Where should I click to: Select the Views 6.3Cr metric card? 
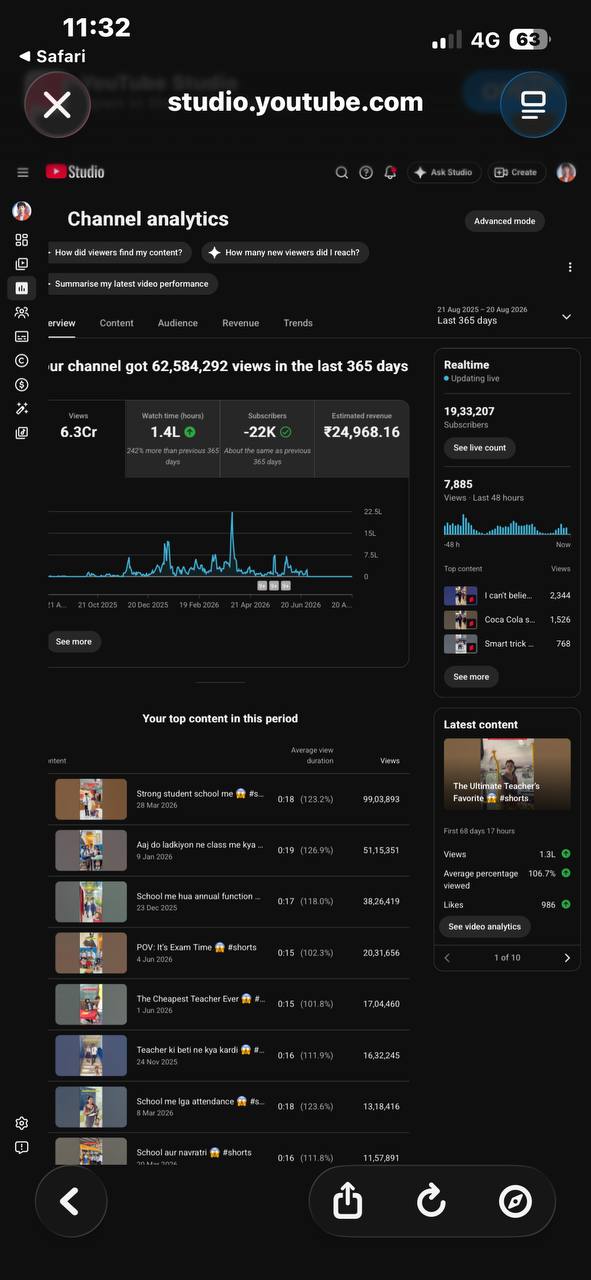84,438
